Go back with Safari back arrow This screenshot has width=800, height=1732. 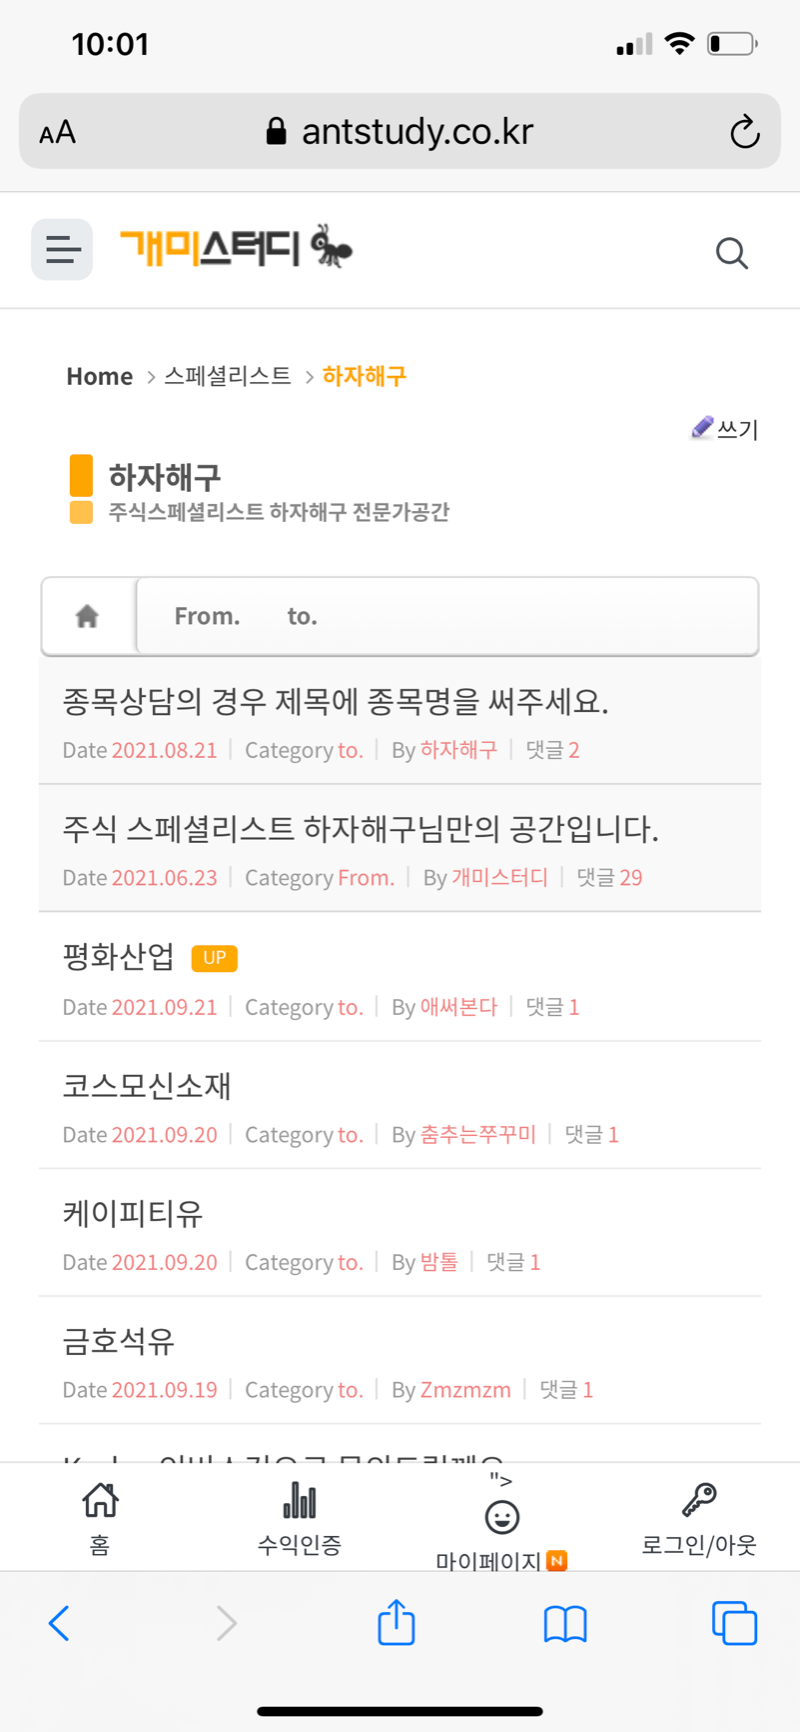click(59, 1622)
